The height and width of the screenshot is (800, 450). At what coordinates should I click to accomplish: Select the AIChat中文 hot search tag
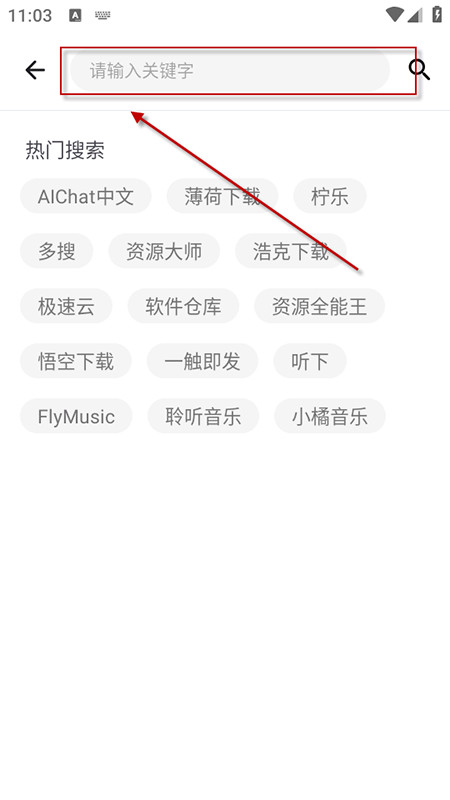[86, 196]
